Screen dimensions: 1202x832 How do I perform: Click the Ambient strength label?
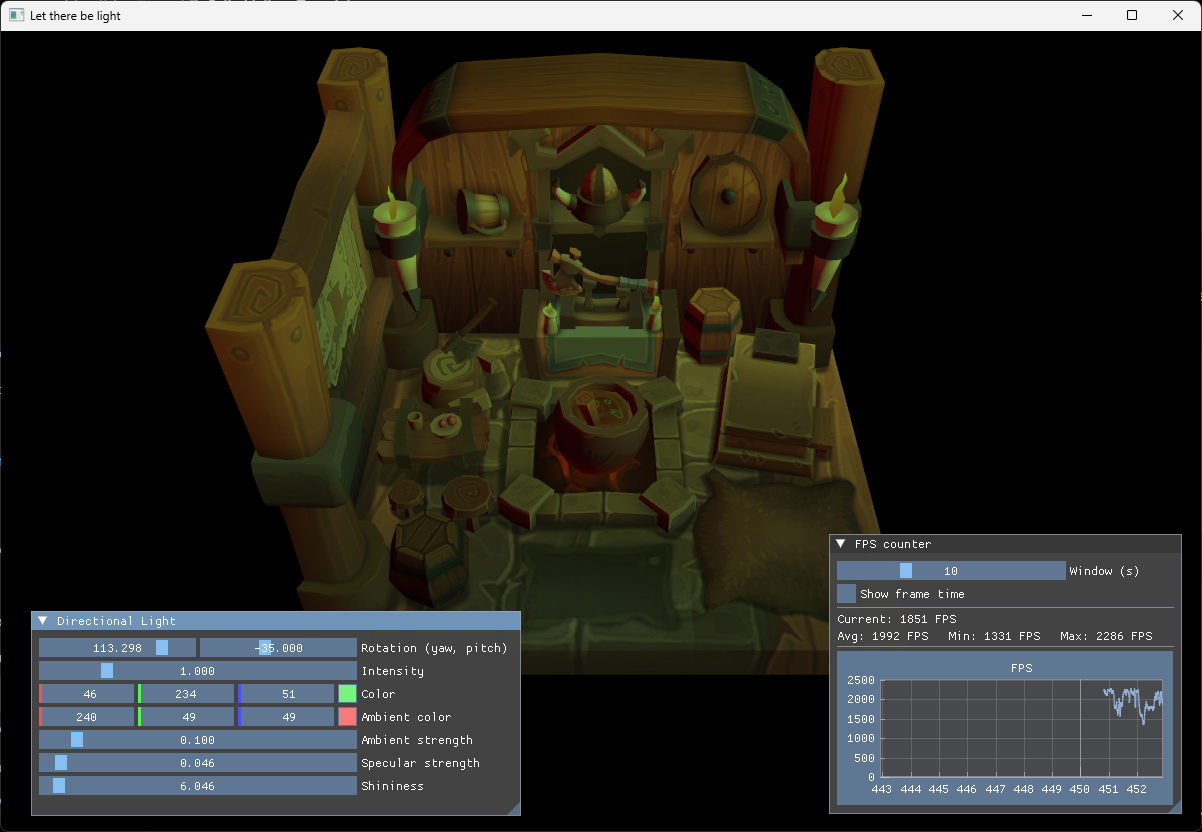(417, 740)
